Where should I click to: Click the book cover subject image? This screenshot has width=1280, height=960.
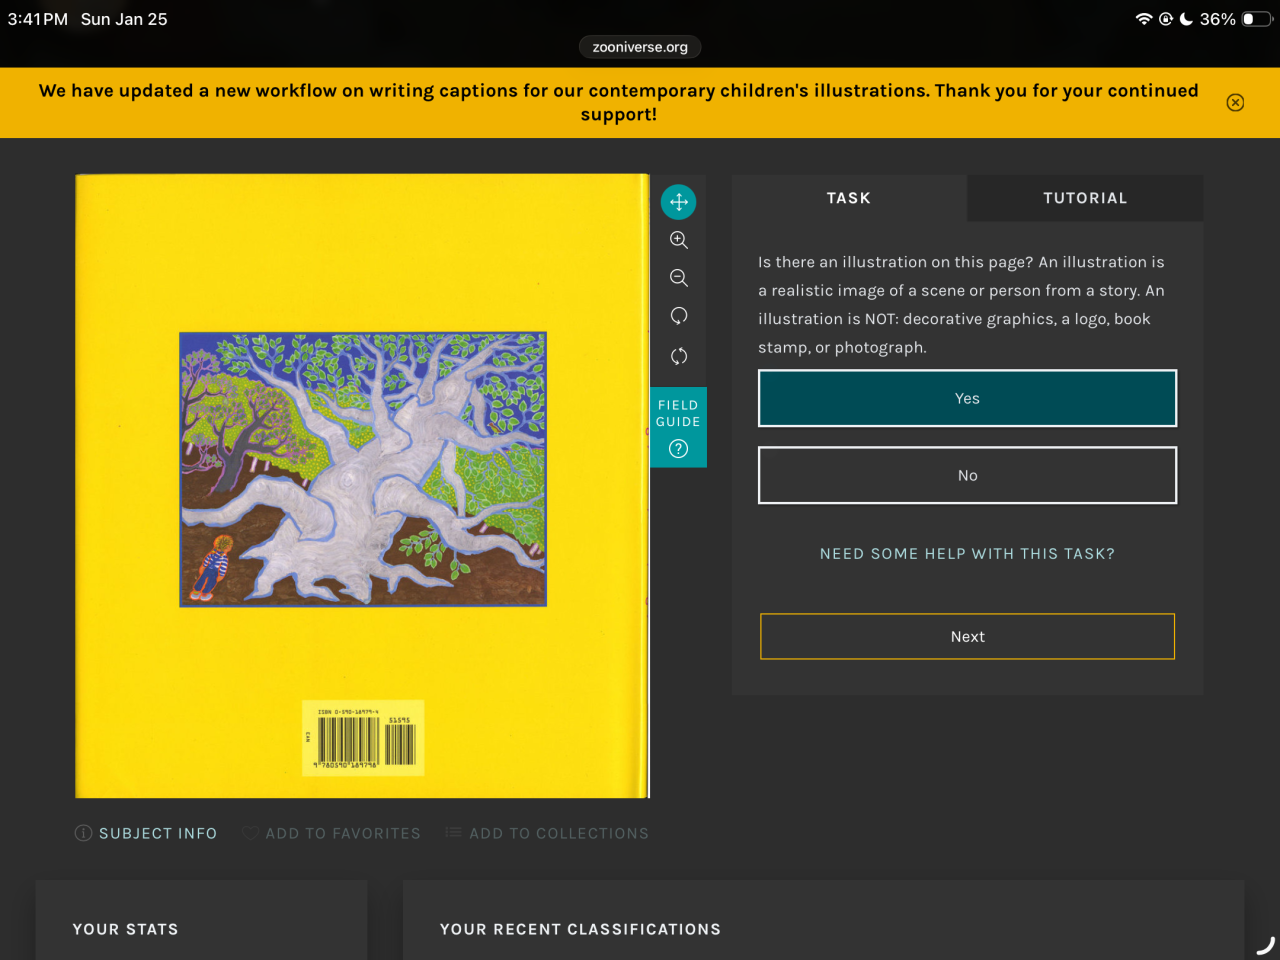pyautogui.click(x=362, y=486)
